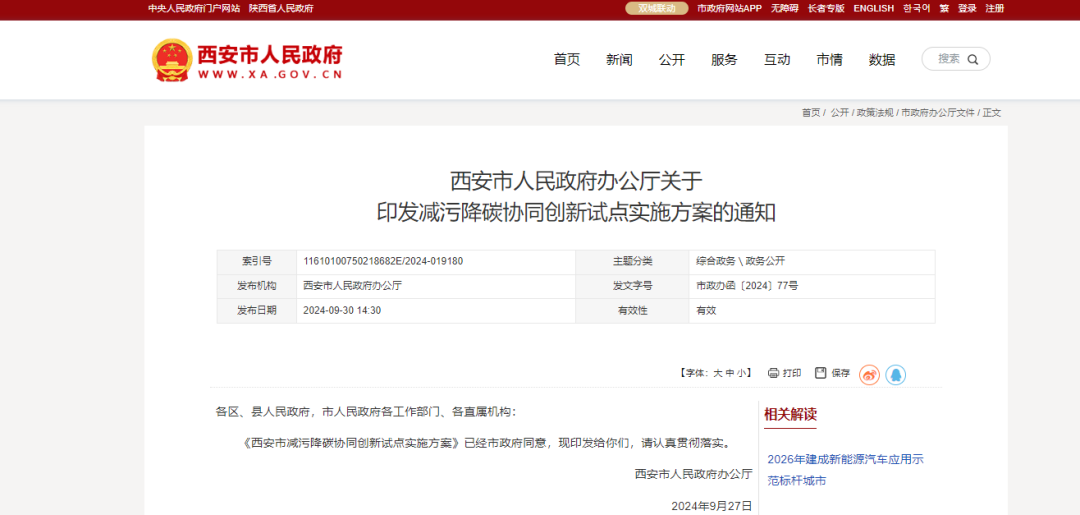Click the national emblem logo
1080x515 pixels.
point(171,60)
